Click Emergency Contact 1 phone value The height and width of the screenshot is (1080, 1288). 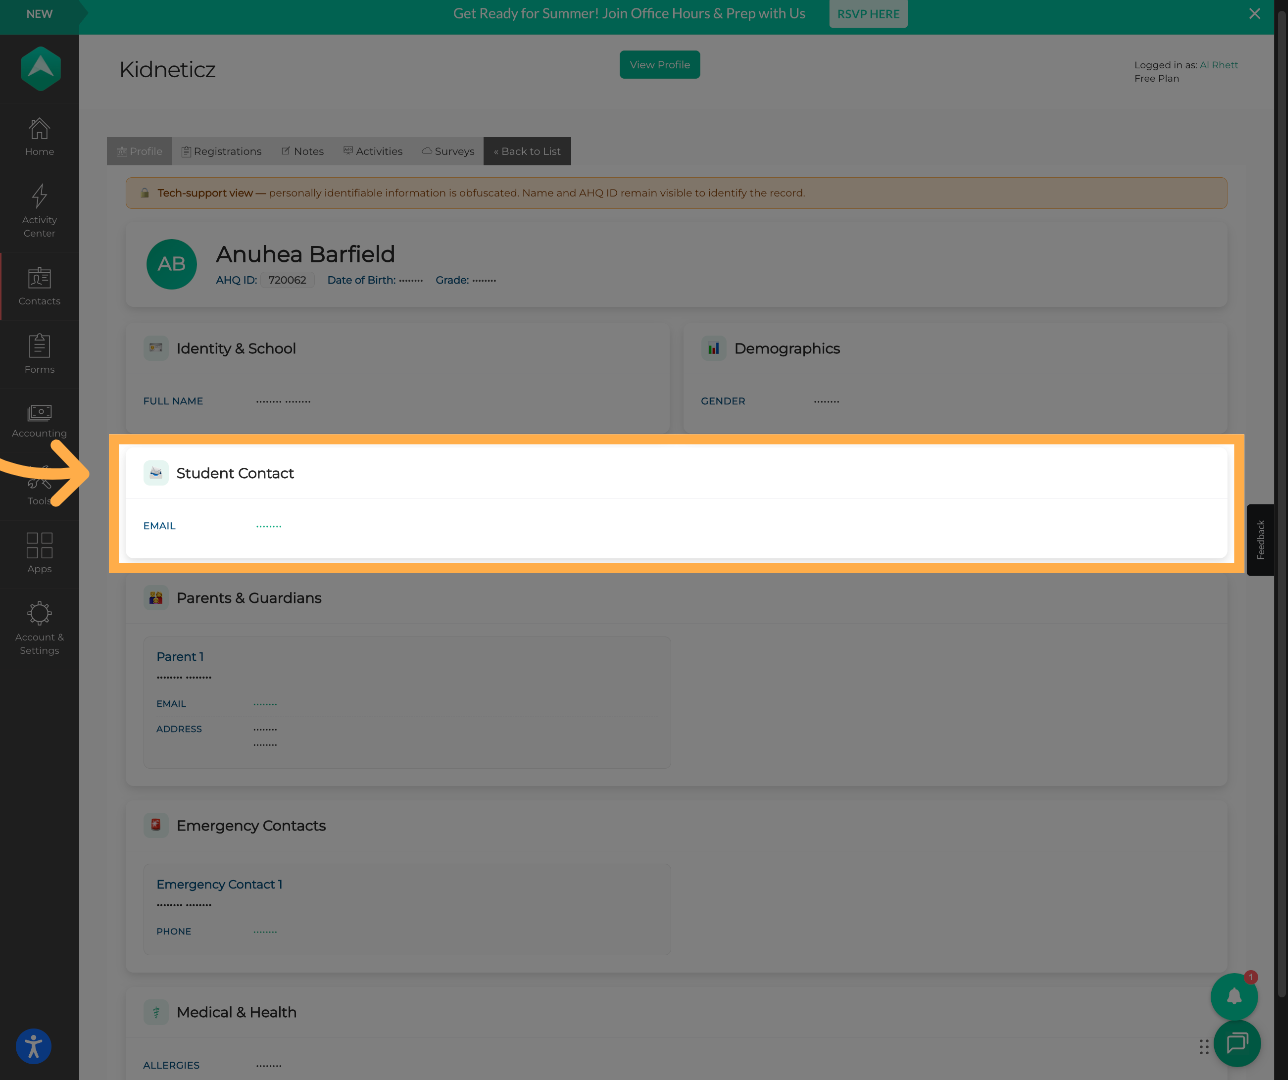coord(265,932)
